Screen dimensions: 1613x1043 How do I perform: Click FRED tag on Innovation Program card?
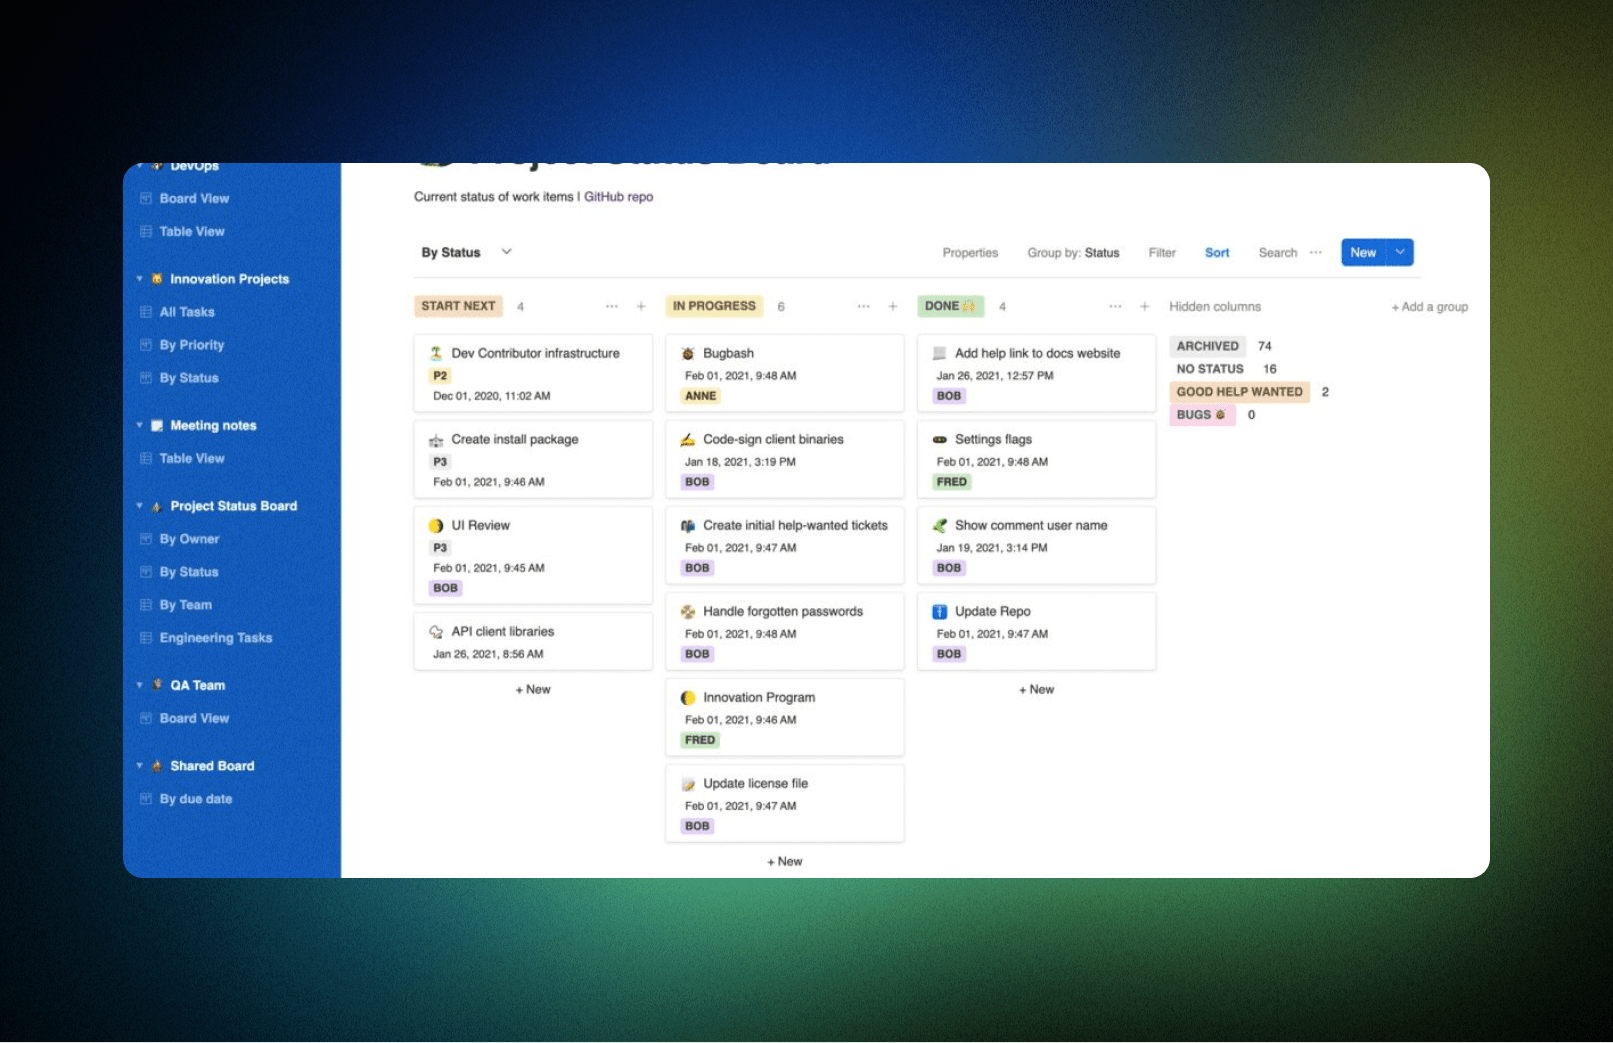point(700,740)
